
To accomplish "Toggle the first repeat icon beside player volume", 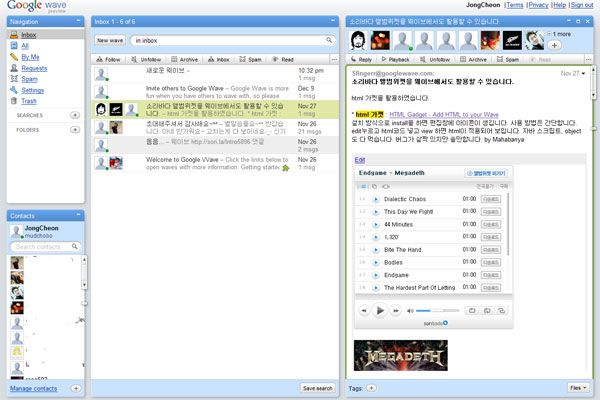I will pos(472,310).
